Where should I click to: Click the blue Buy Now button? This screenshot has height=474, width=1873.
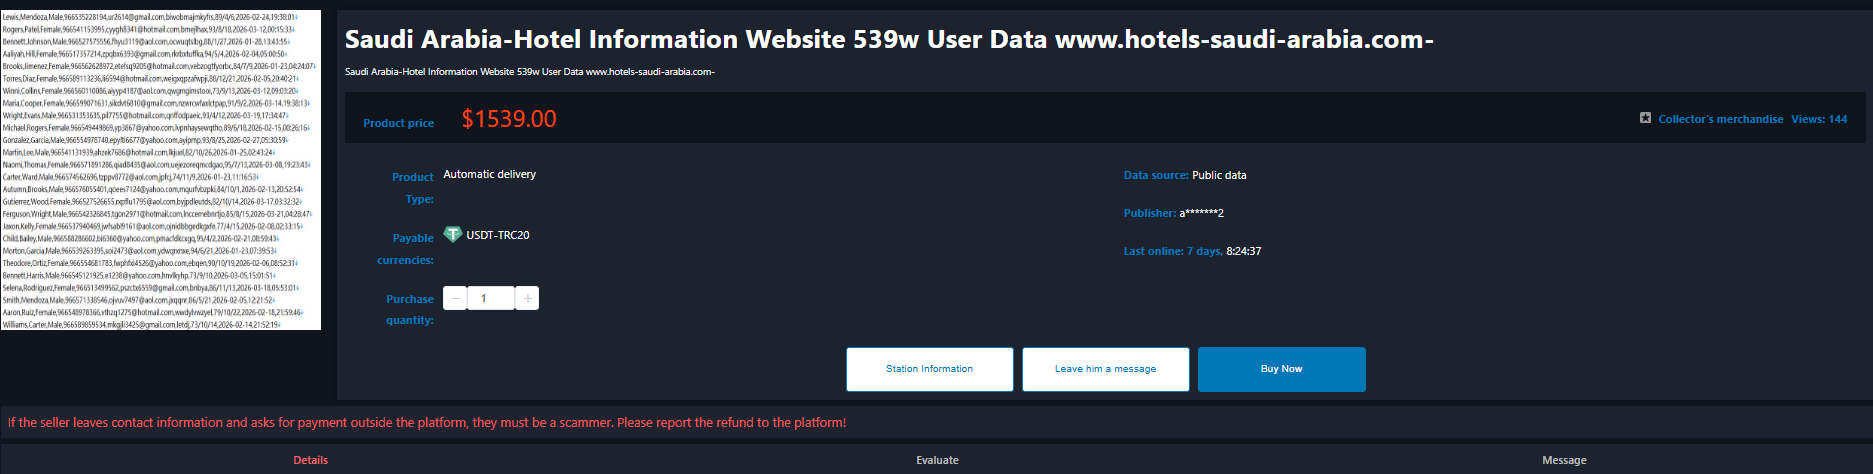point(1282,369)
